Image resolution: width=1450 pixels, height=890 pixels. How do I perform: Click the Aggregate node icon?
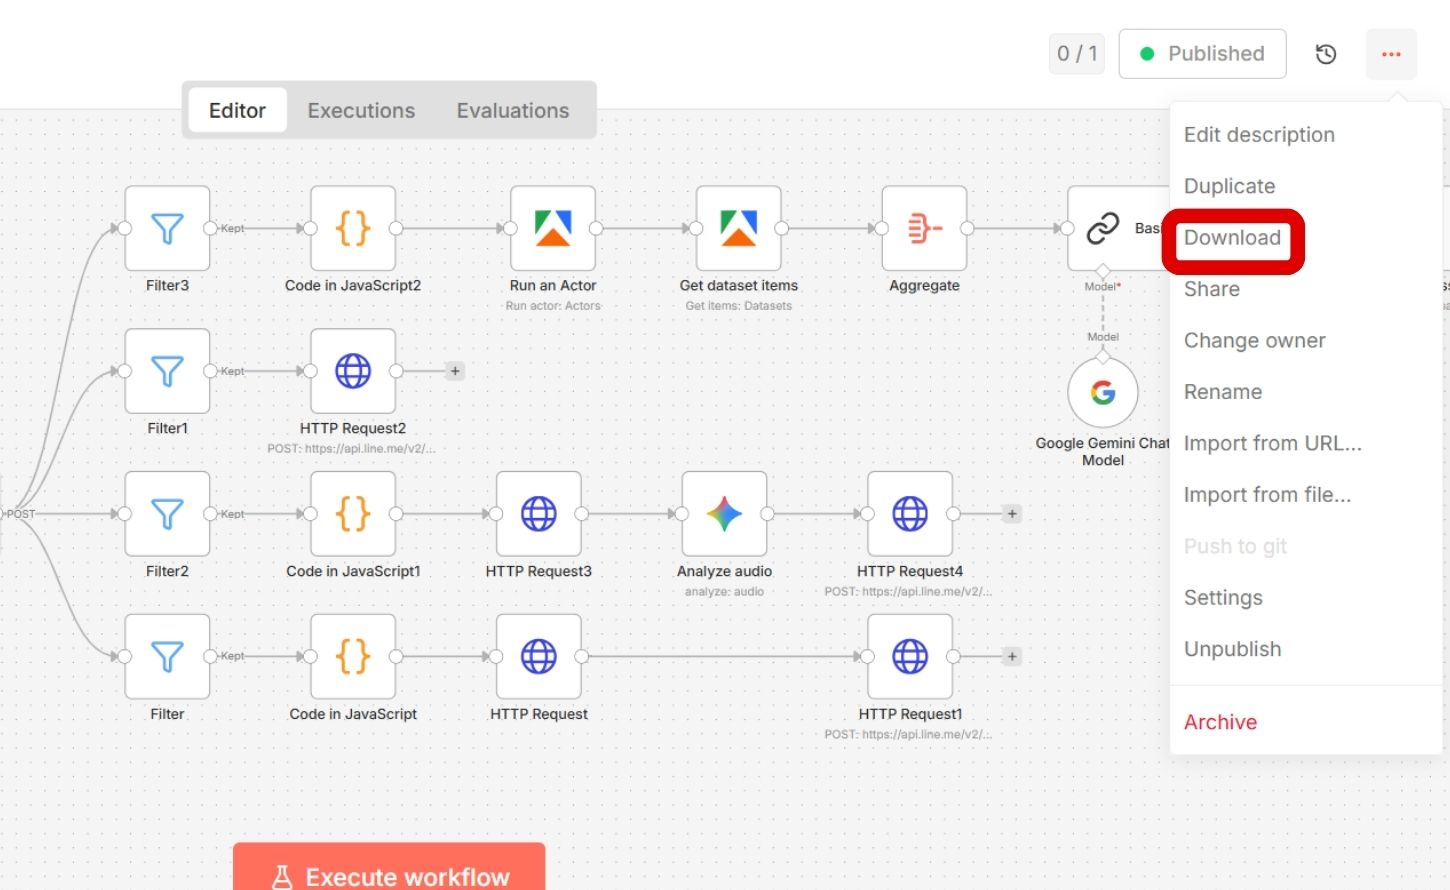[x=924, y=229]
